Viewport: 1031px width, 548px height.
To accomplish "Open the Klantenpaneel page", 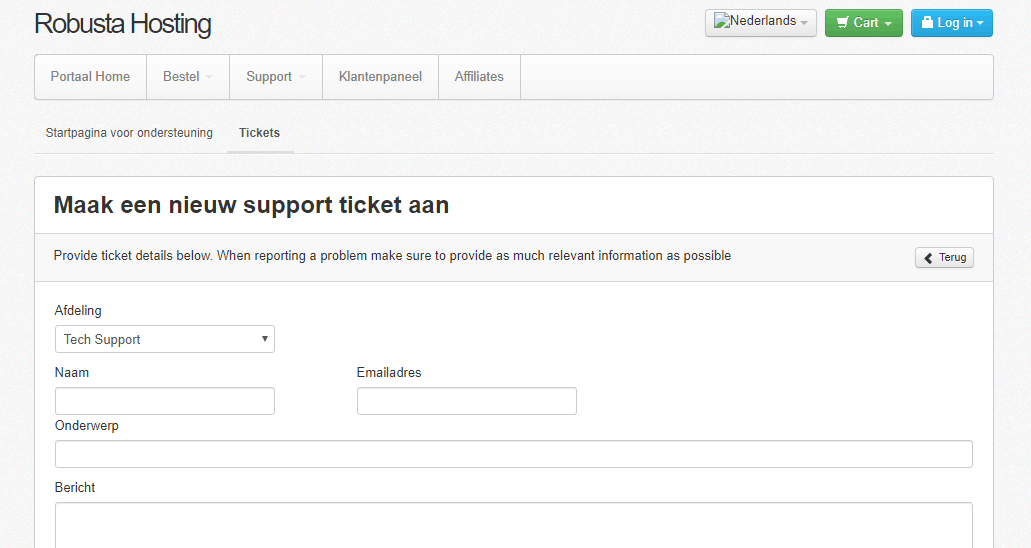I will (380, 77).
